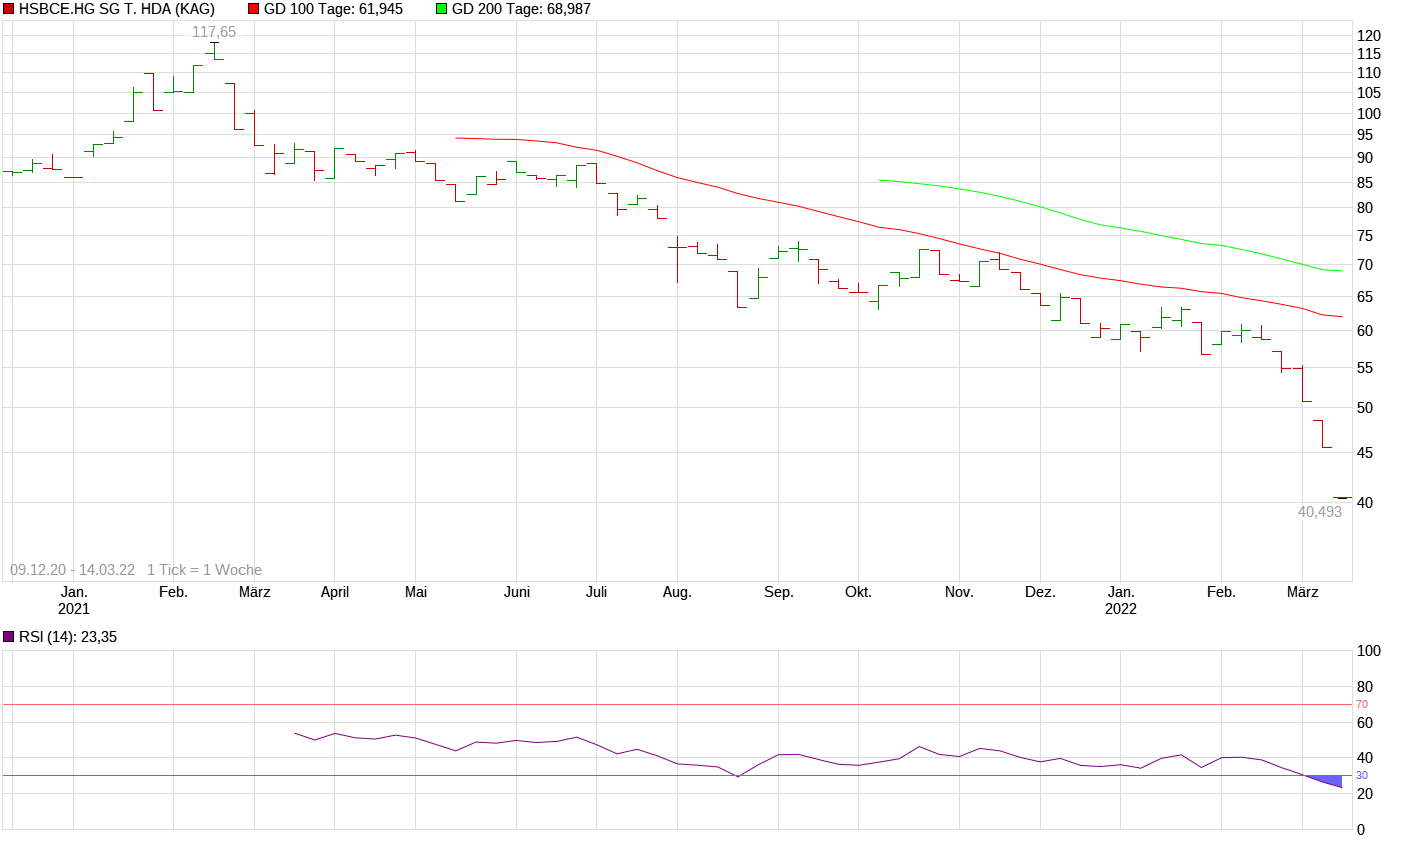Viewport: 1410px width, 844px height.
Task: Click the 55 price axis value
Action: point(1365,368)
